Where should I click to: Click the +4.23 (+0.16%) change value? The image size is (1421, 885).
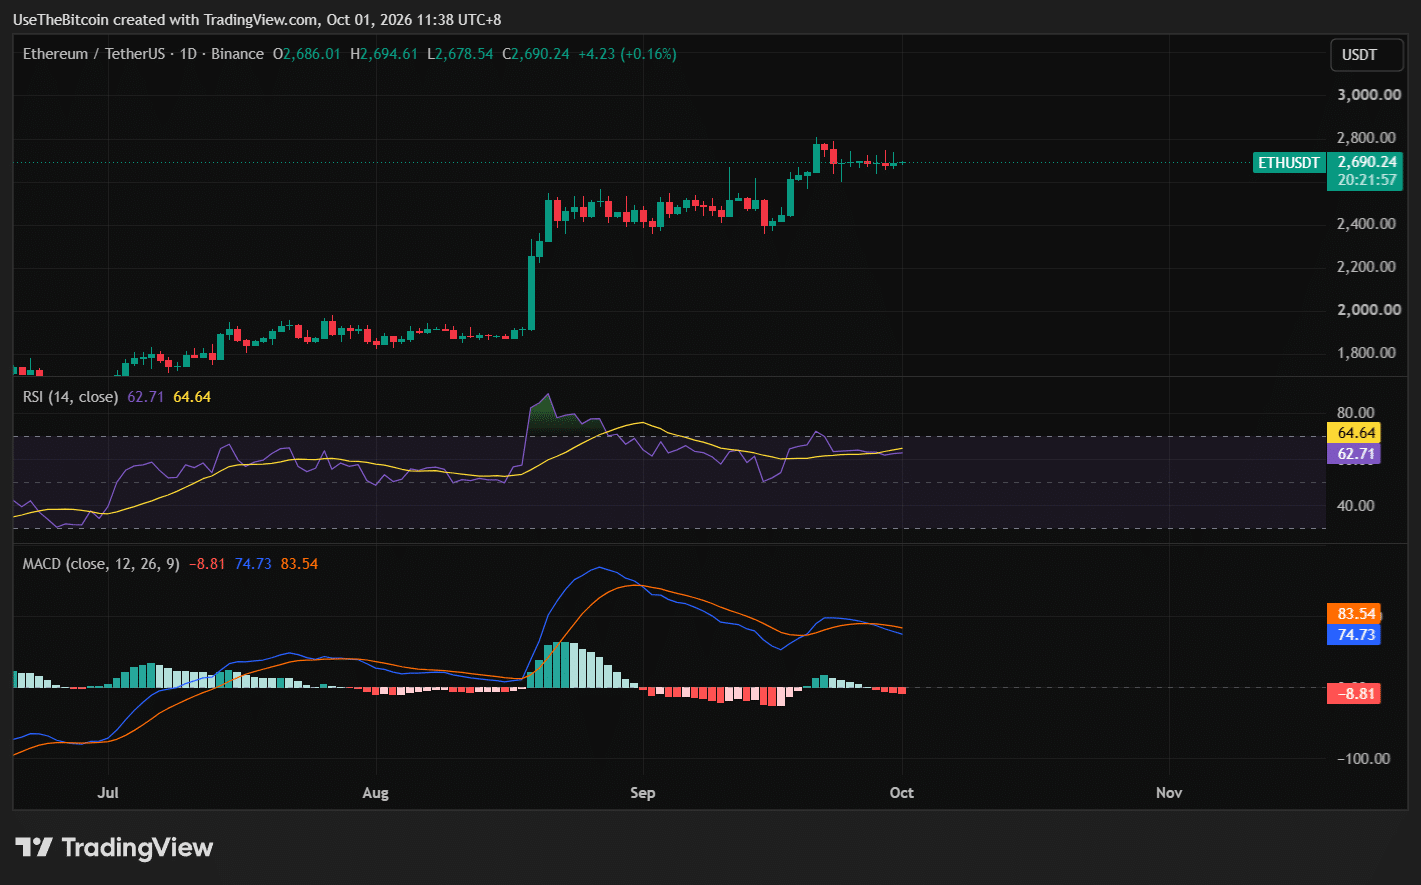point(627,54)
